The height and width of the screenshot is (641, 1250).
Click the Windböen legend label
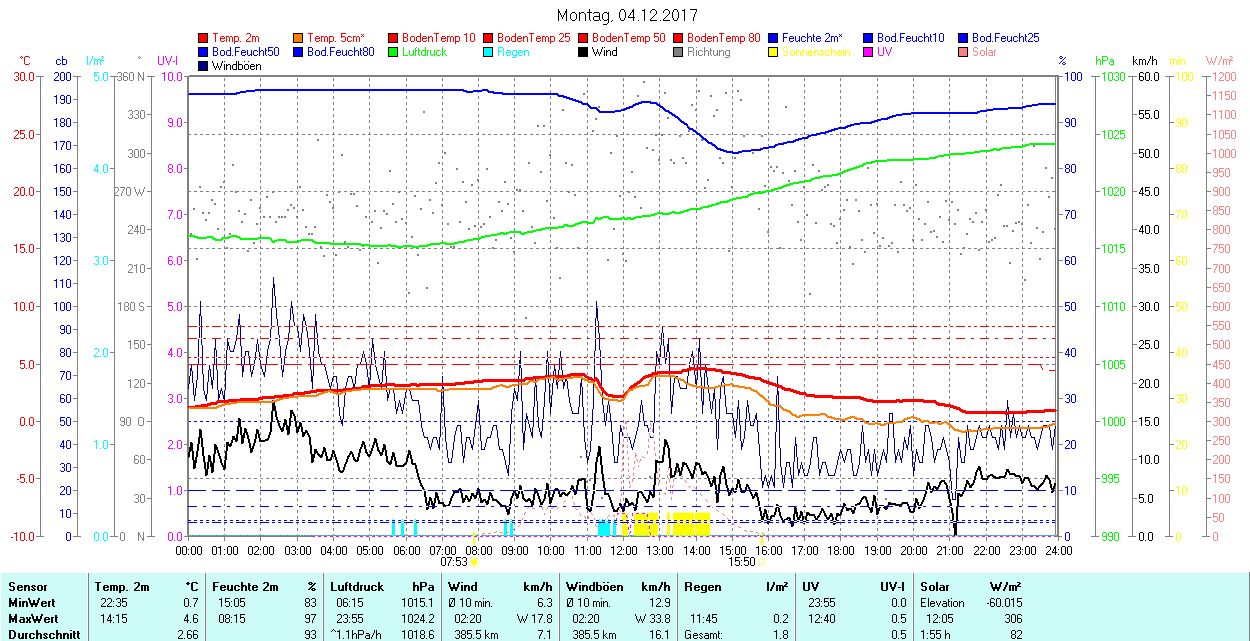click(x=236, y=66)
